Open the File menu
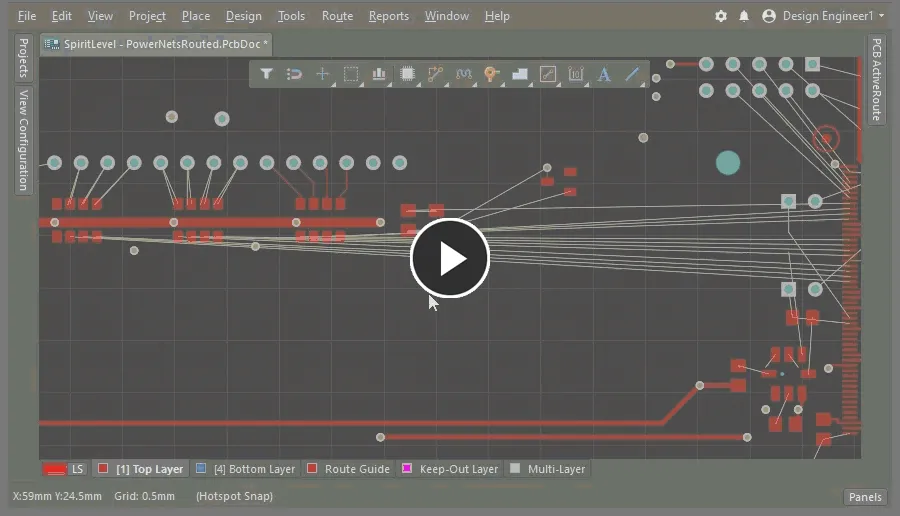 coord(27,16)
